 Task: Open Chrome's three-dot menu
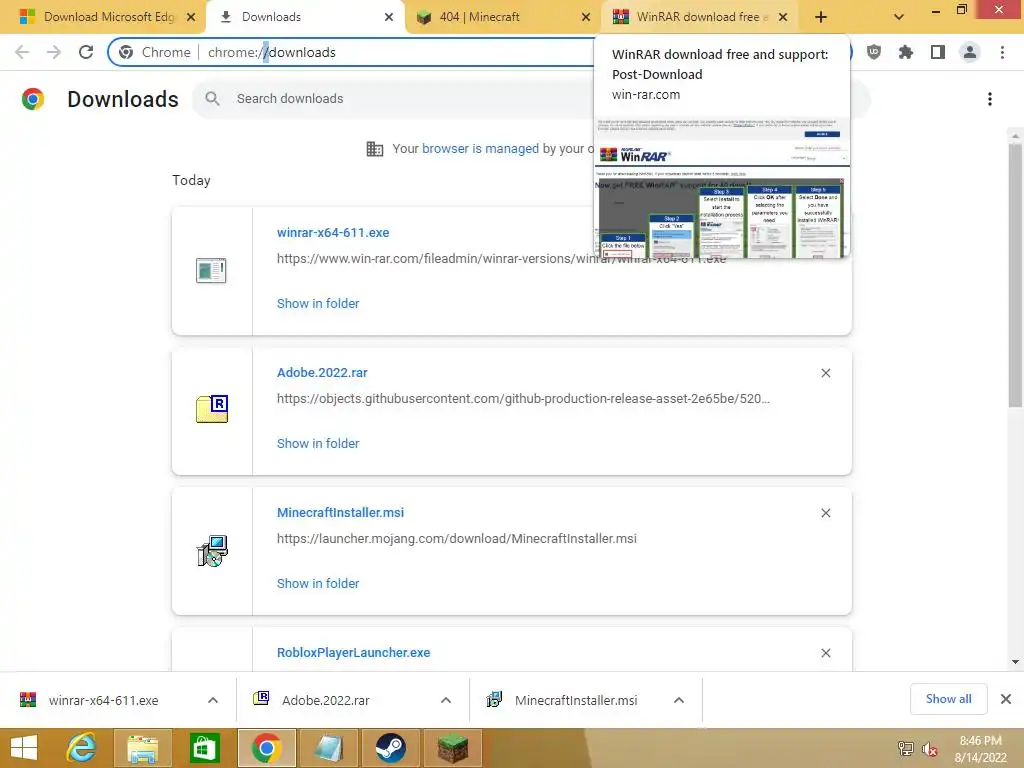pos(1002,52)
